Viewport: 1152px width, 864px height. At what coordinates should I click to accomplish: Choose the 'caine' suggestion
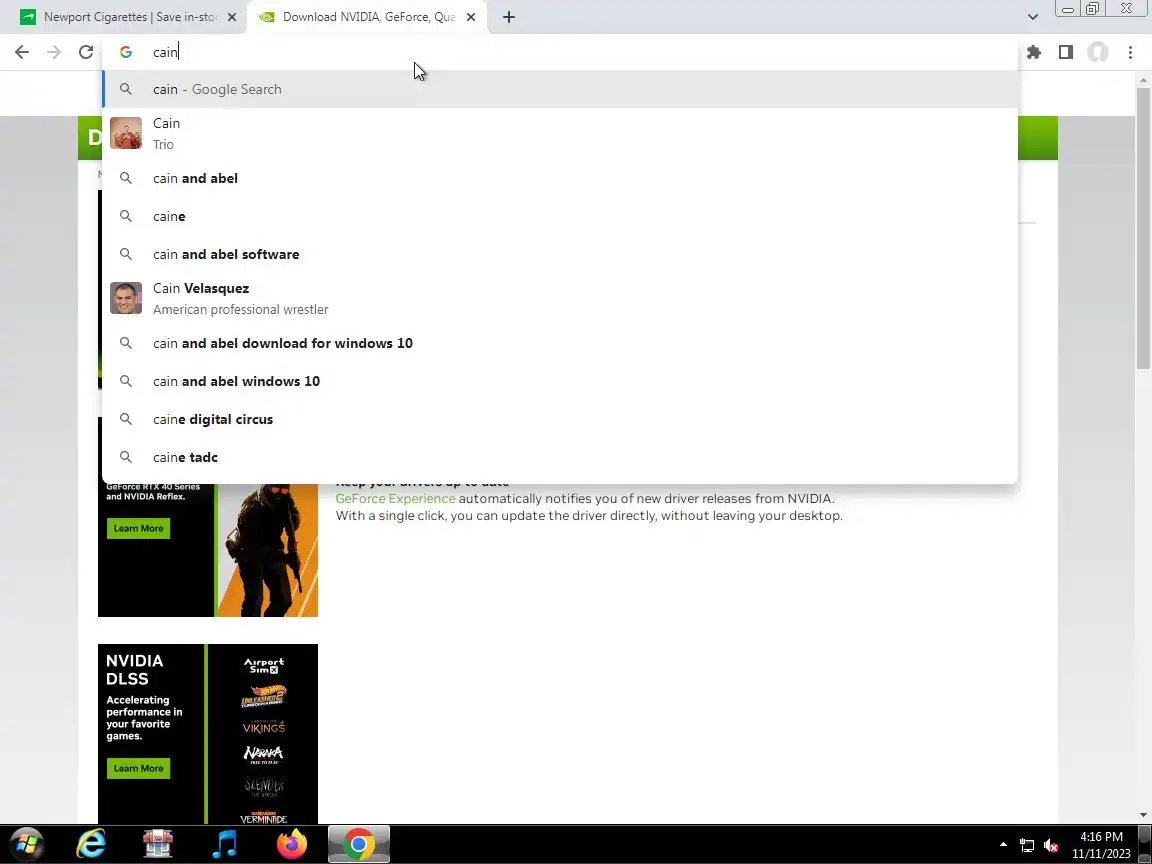pyautogui.click(x=560, y=216)
